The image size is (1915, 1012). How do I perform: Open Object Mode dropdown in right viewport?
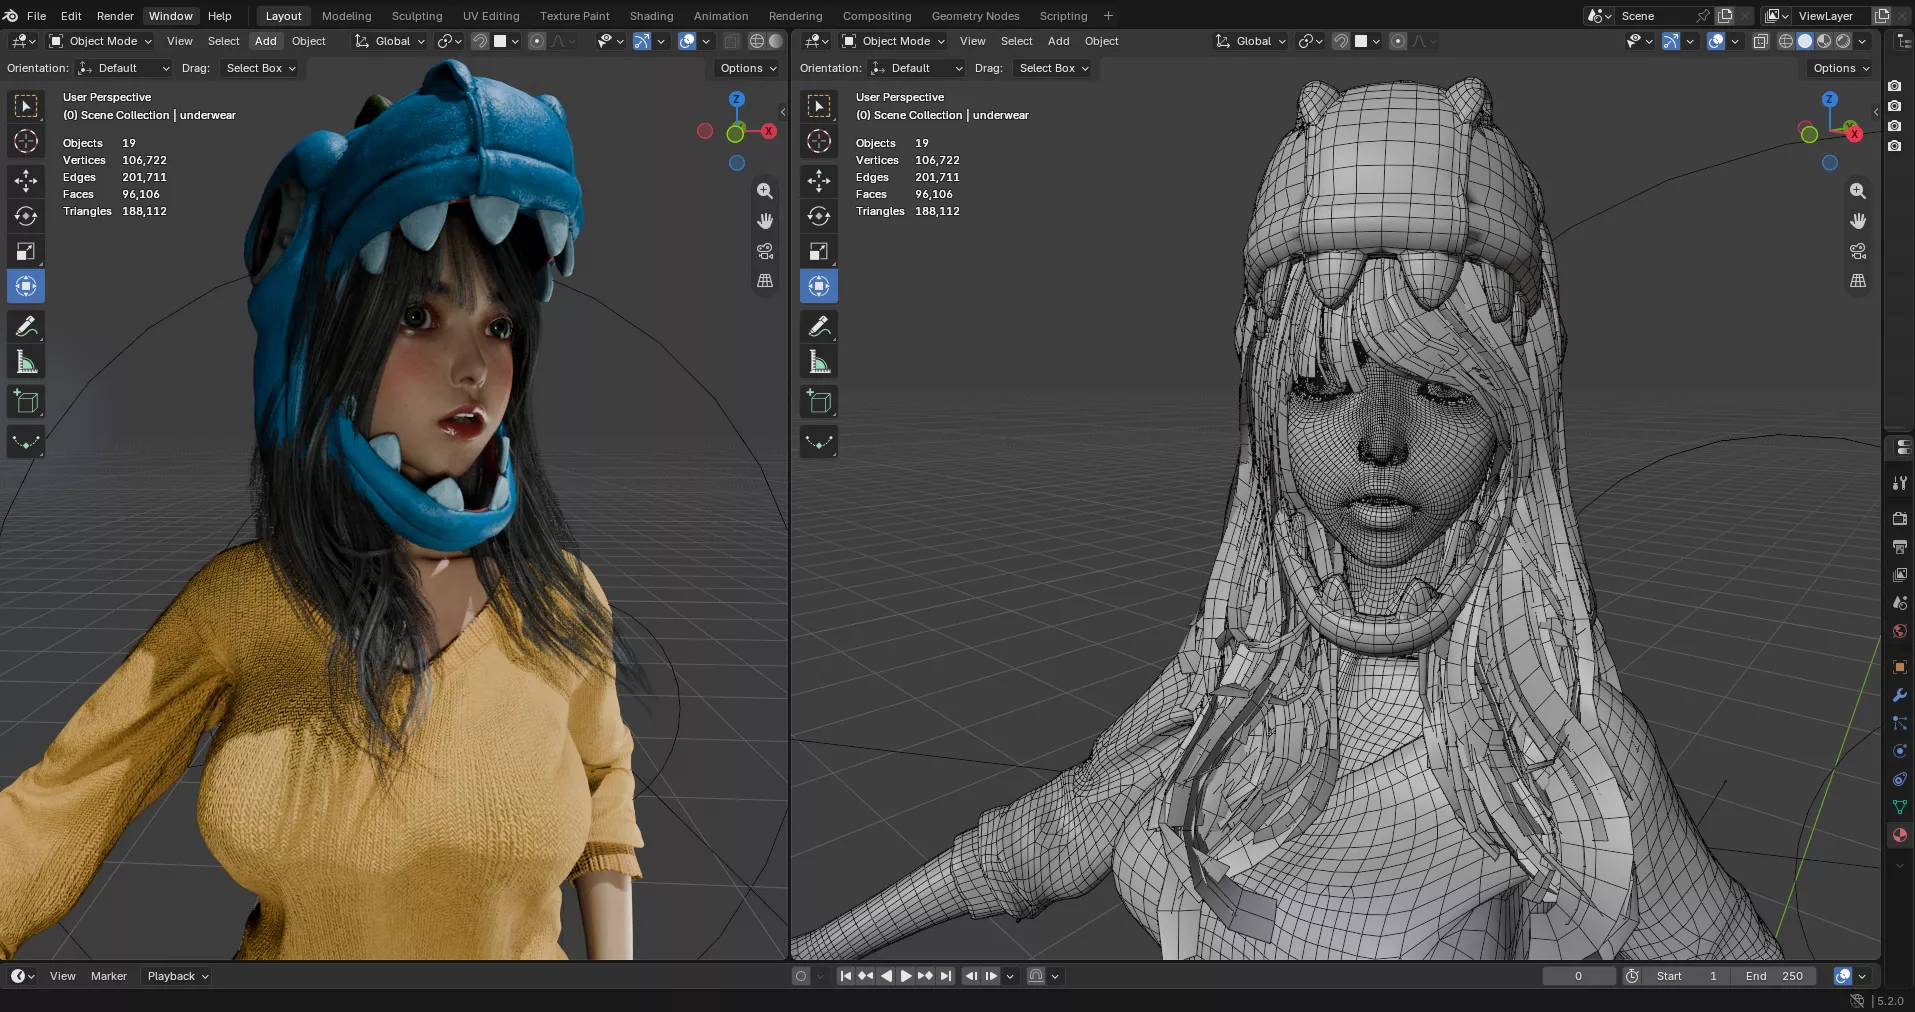point(893,41)
